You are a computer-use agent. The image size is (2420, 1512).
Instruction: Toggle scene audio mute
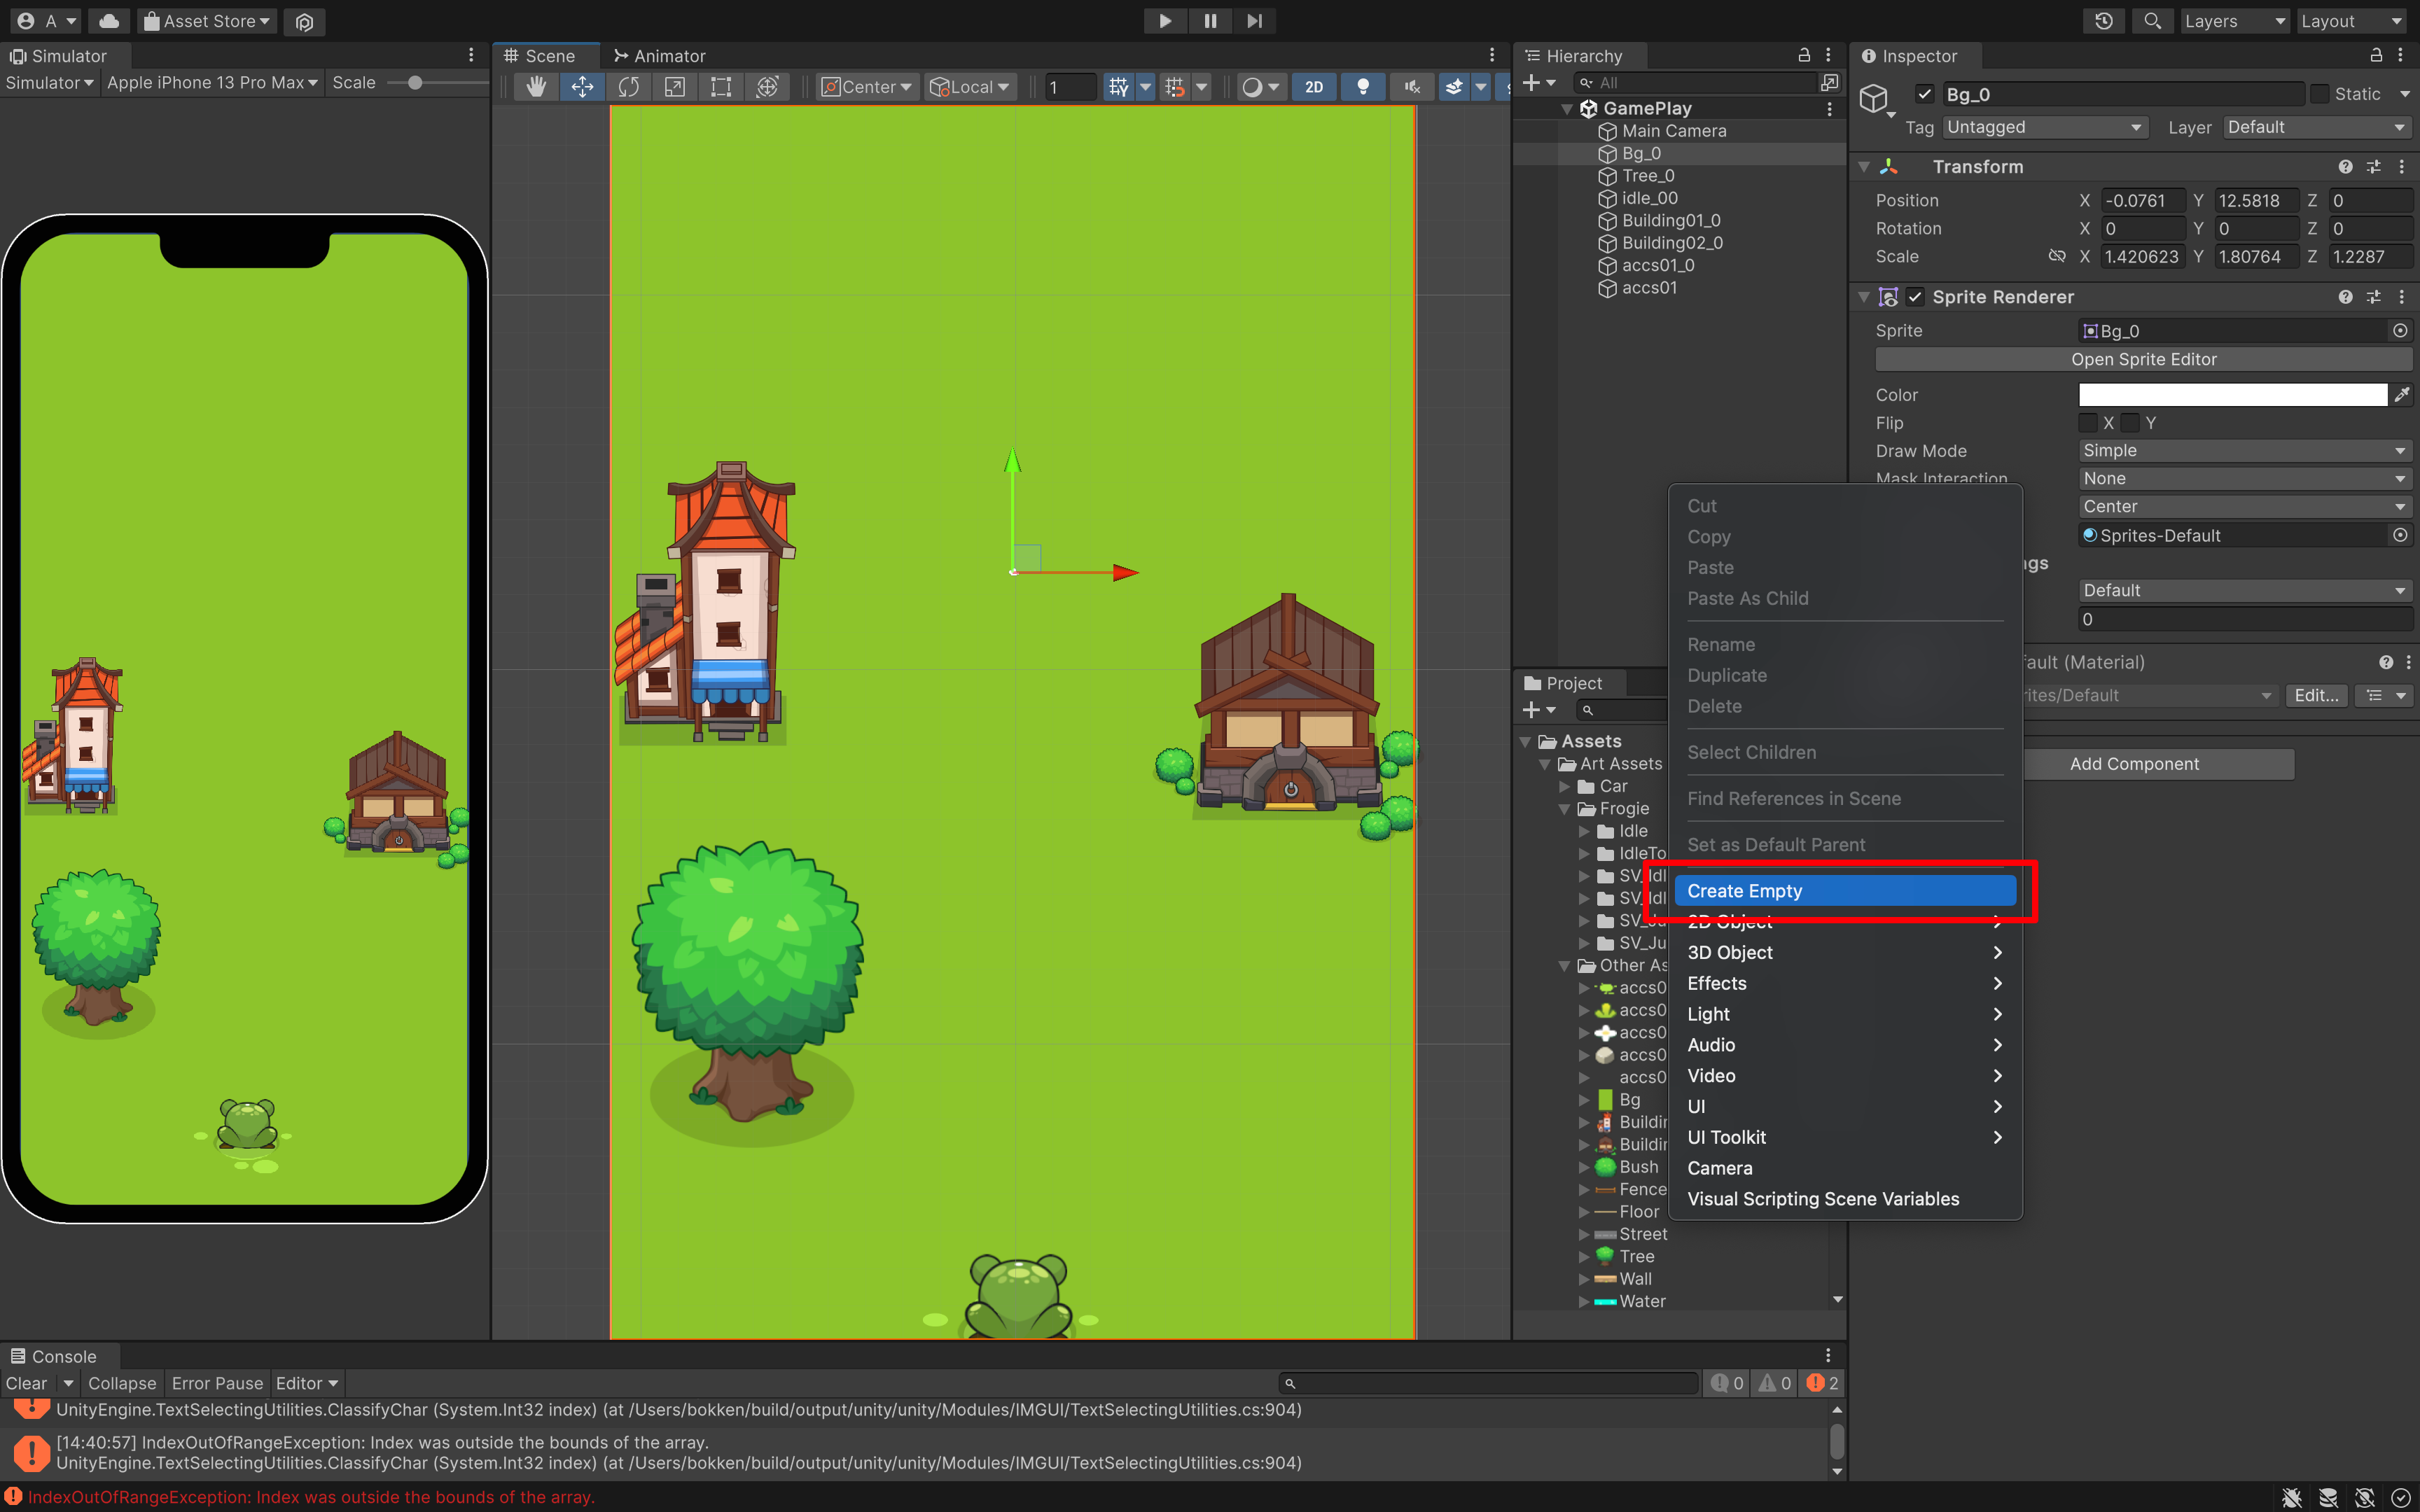click(1412, 87)
